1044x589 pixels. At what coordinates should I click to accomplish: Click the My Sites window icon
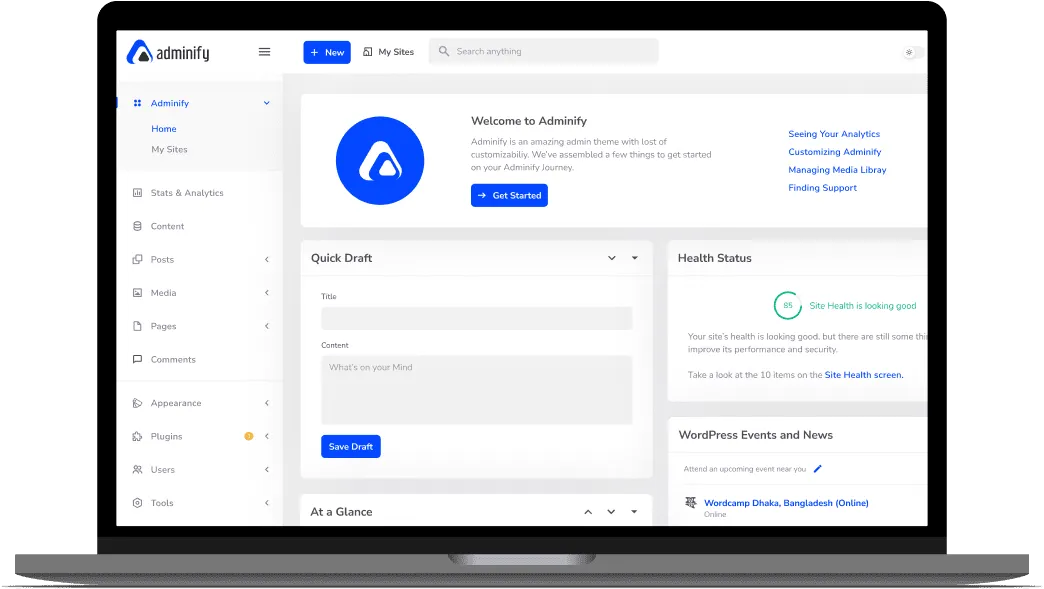368,52
